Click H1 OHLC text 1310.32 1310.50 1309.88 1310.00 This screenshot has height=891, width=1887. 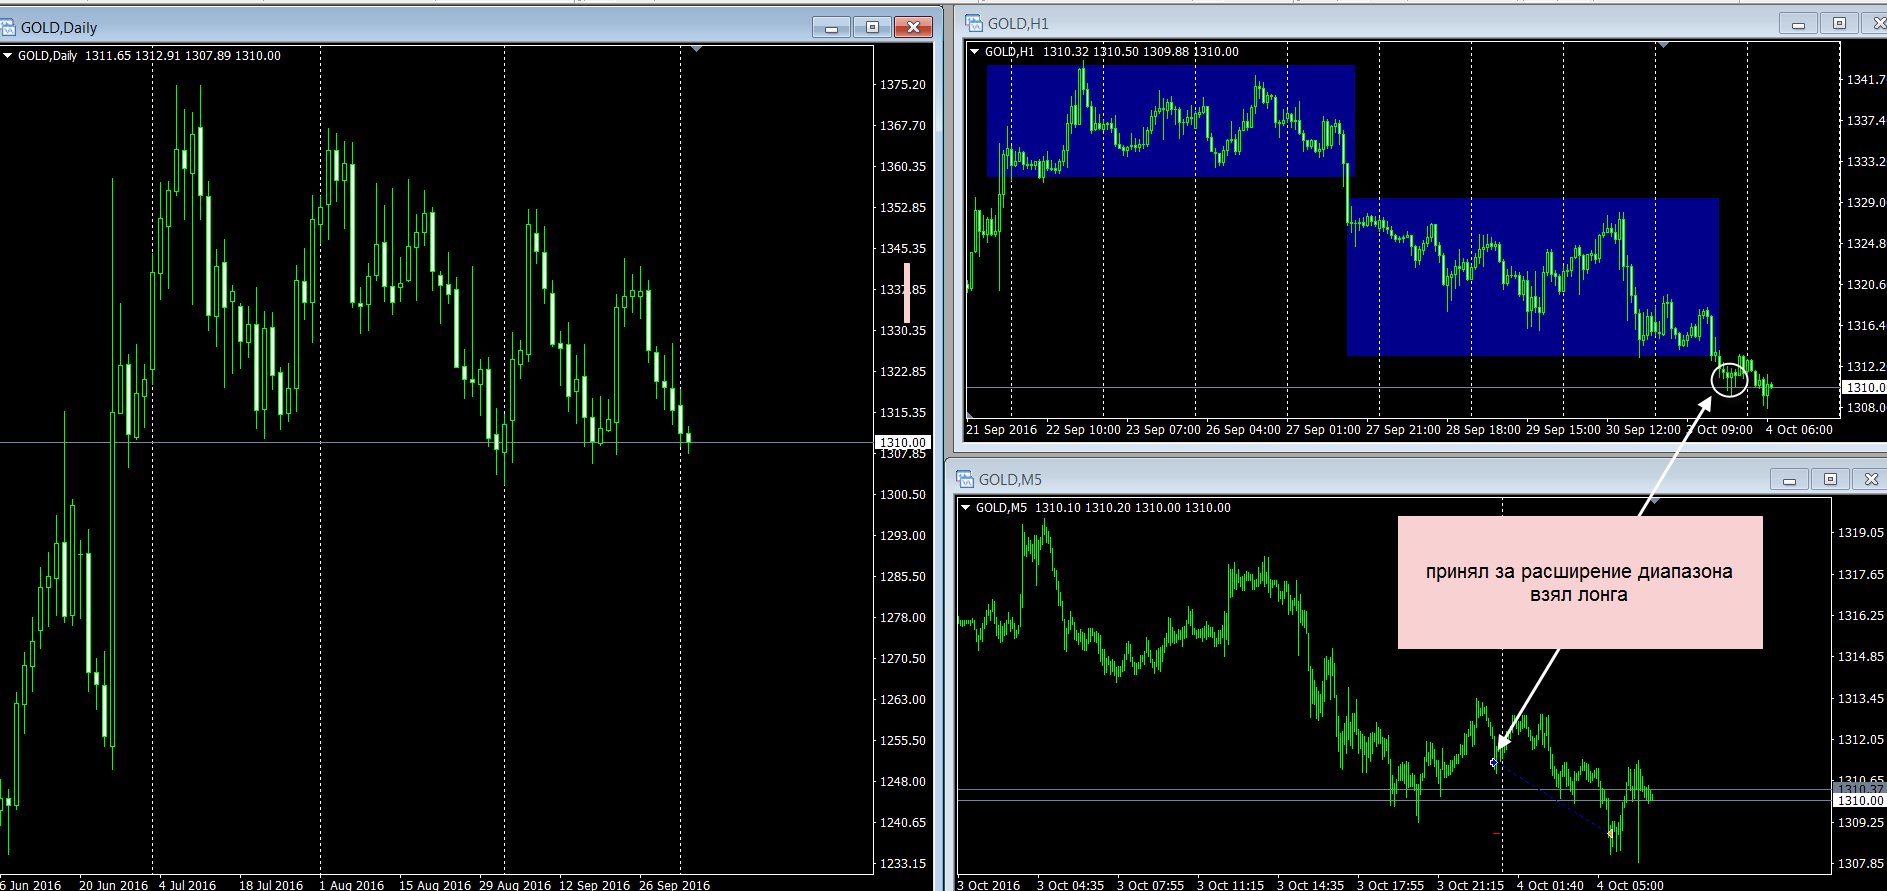[1141, 52]
